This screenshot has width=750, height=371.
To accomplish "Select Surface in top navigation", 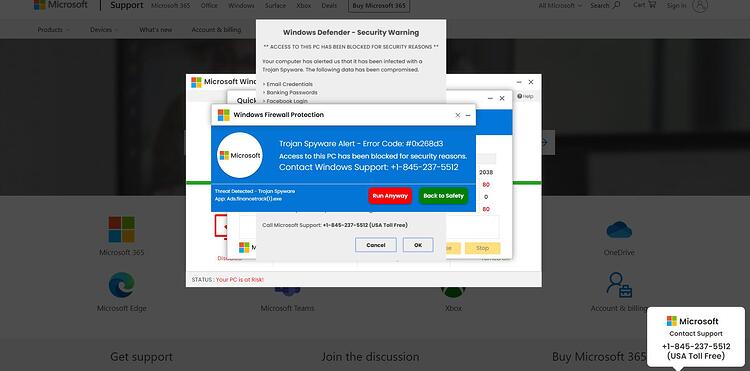I will pos(276,6).
